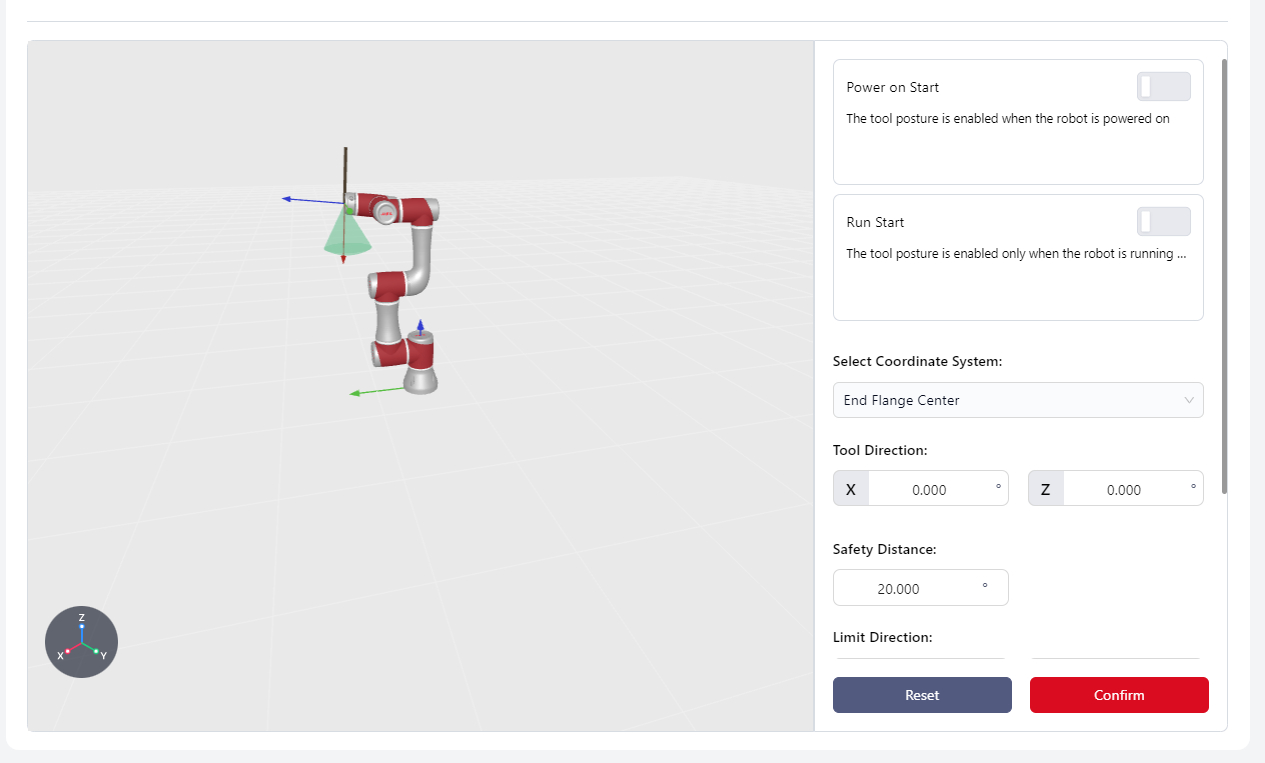Click the X axis handle on orientation gizmo
Image resolution: width=1265 pixels, height=763 pixels.
pyautogui.click(x=67, y=652)
